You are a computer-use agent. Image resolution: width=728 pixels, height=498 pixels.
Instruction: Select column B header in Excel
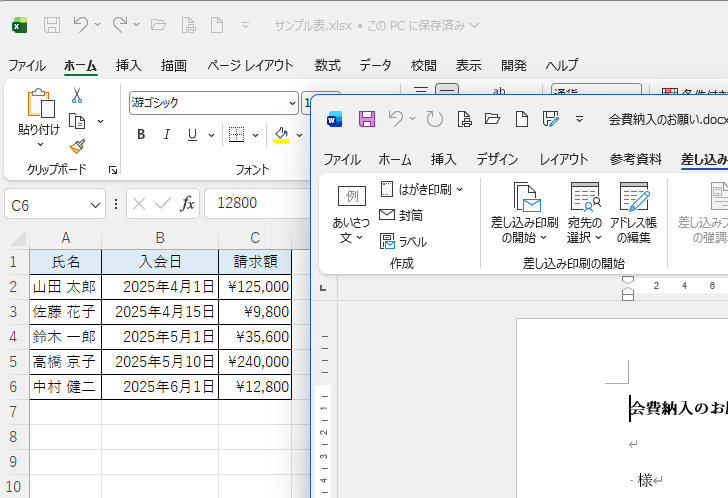tap(160, 238)
